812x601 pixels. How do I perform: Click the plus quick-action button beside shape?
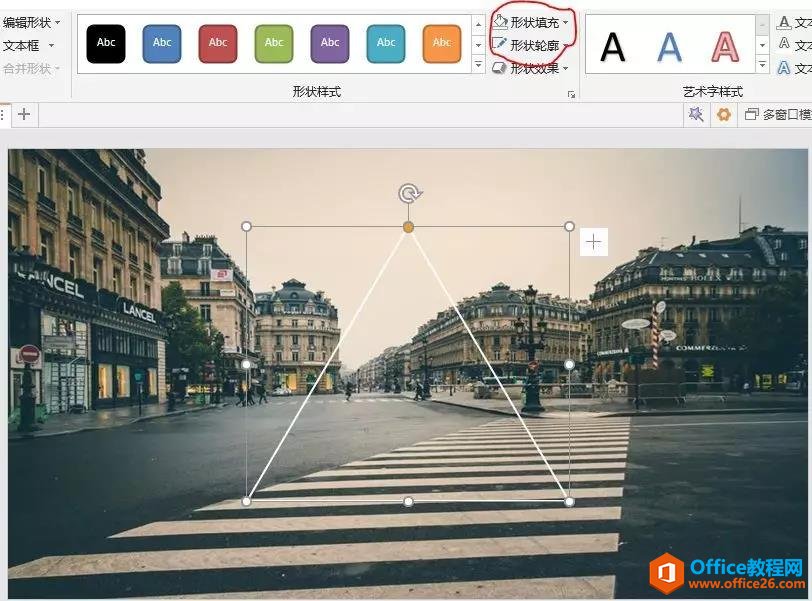(593, 242)
